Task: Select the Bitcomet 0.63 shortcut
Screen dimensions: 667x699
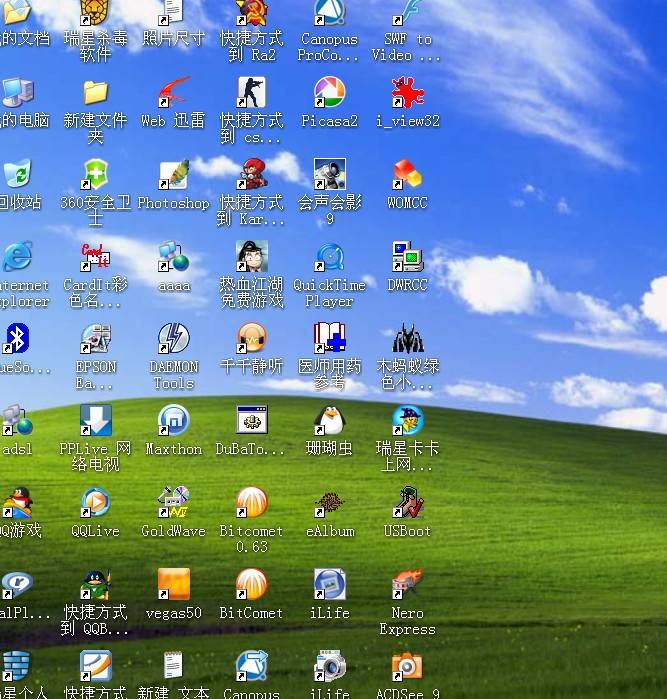Action: pyautogui.click(x=251, y=503)
